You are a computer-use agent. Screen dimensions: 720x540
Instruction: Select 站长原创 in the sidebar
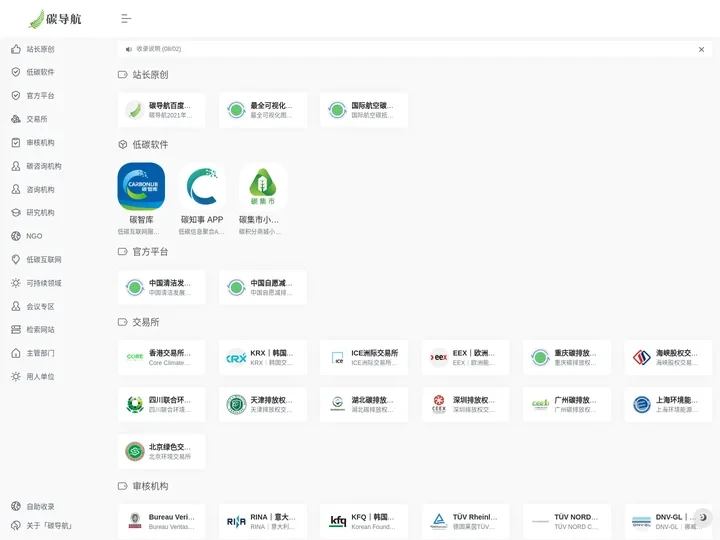pos(40,49)
